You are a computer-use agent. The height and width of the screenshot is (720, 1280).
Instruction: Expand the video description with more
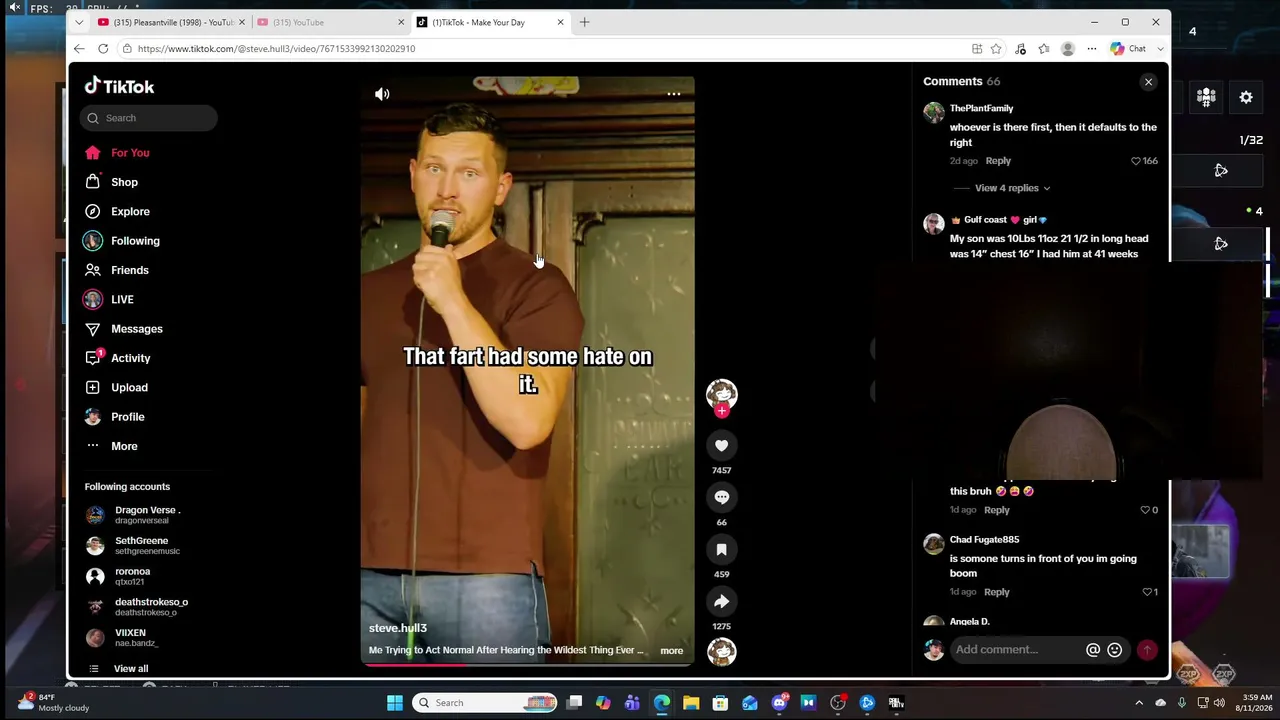click(672, 651)
